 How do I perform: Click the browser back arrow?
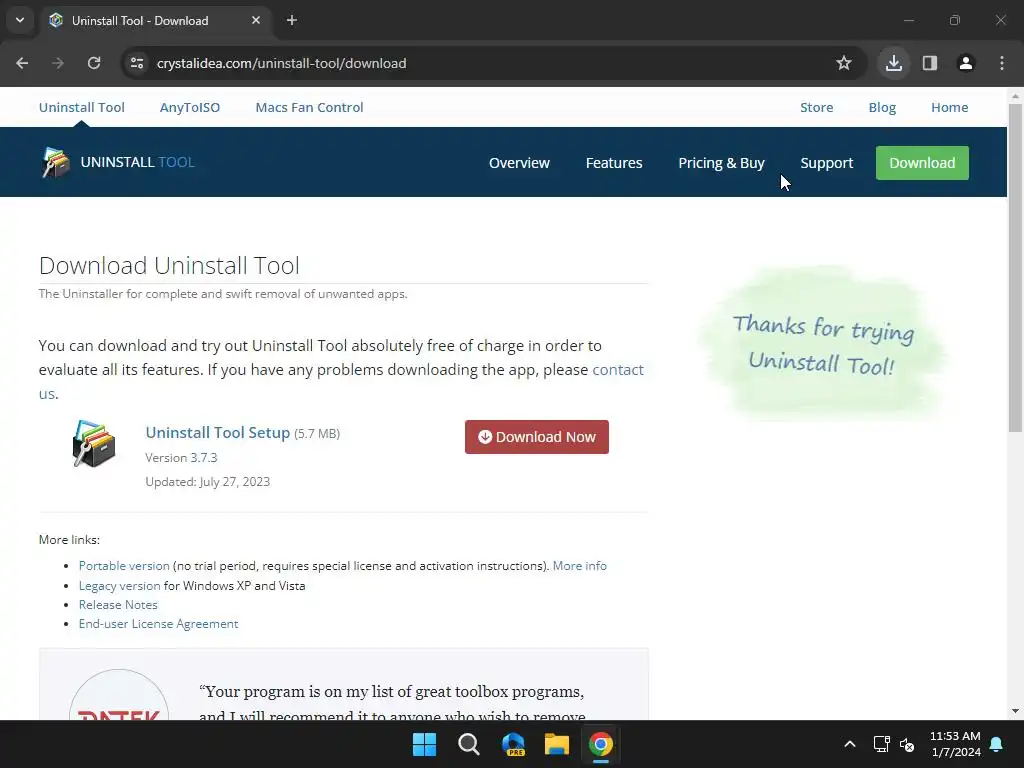pos(22,63)
